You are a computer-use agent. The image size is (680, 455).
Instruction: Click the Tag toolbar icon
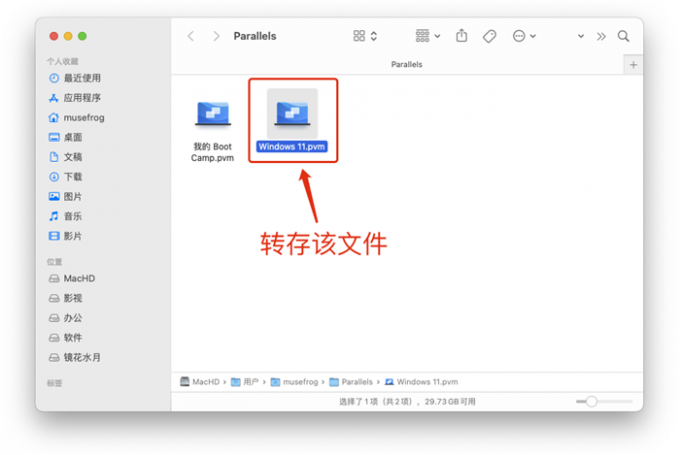pos(490,36)
